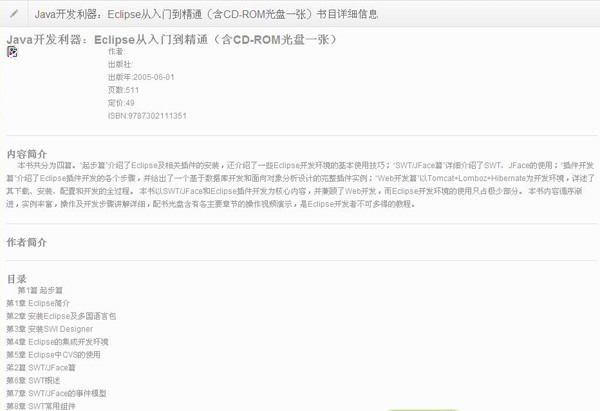Click the 目录 section heading
The image size is (600, 411).
(17, 278)
